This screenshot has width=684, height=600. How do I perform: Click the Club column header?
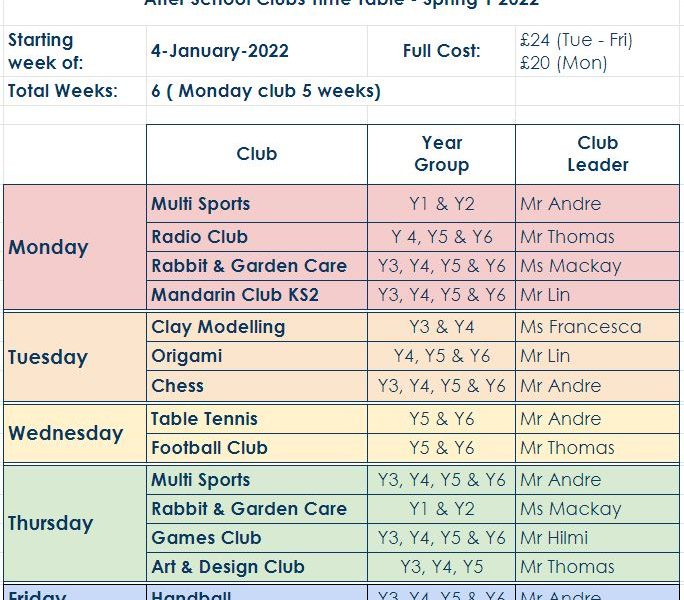[x=257, y=154]
